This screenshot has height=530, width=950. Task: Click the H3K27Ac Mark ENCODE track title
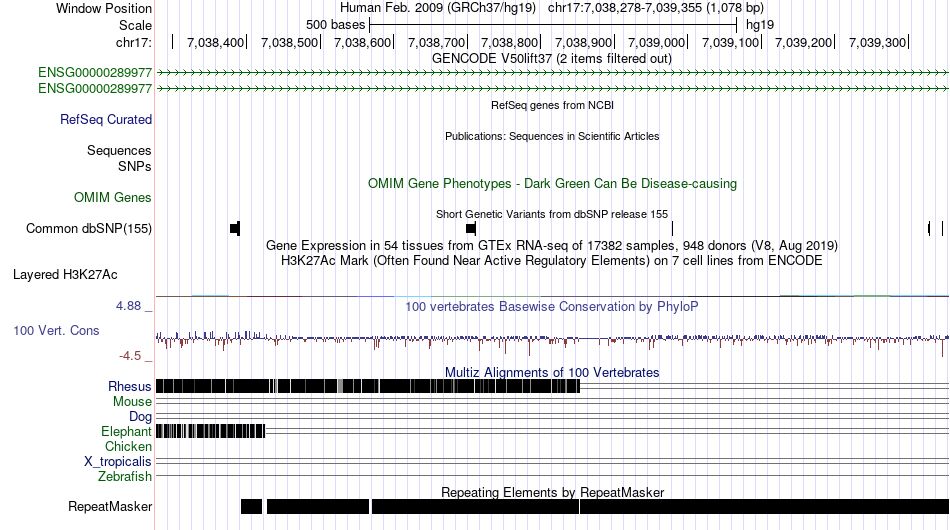pyautogui.click(x=552, y=260)
